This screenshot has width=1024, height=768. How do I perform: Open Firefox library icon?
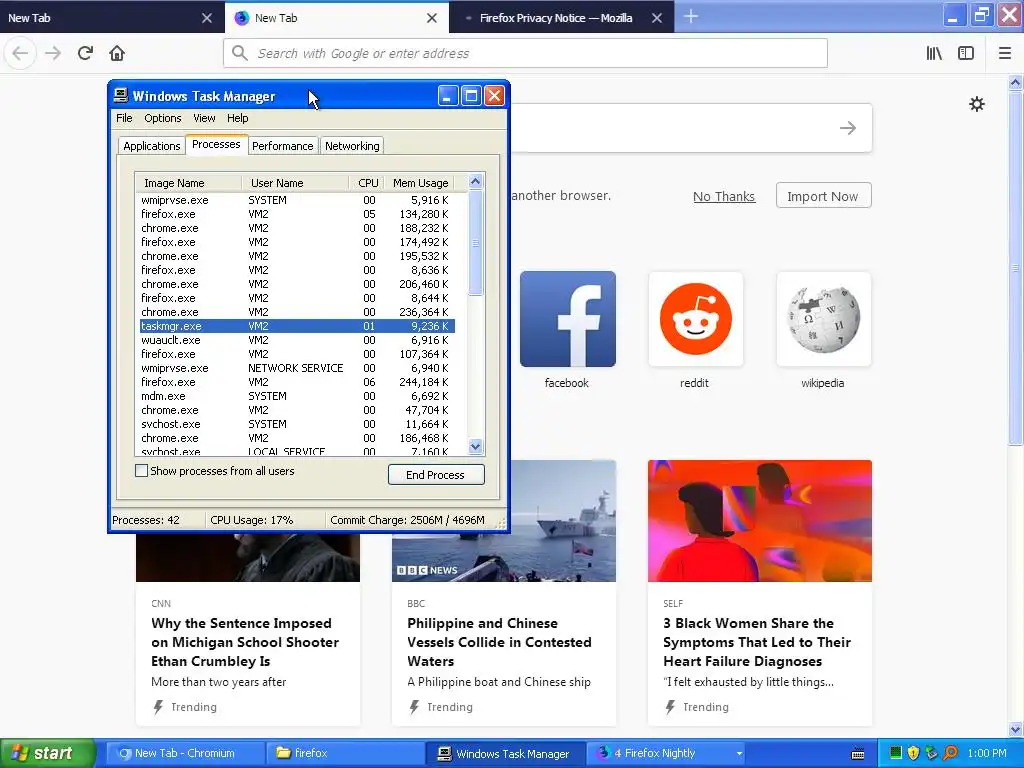(934, 53)
